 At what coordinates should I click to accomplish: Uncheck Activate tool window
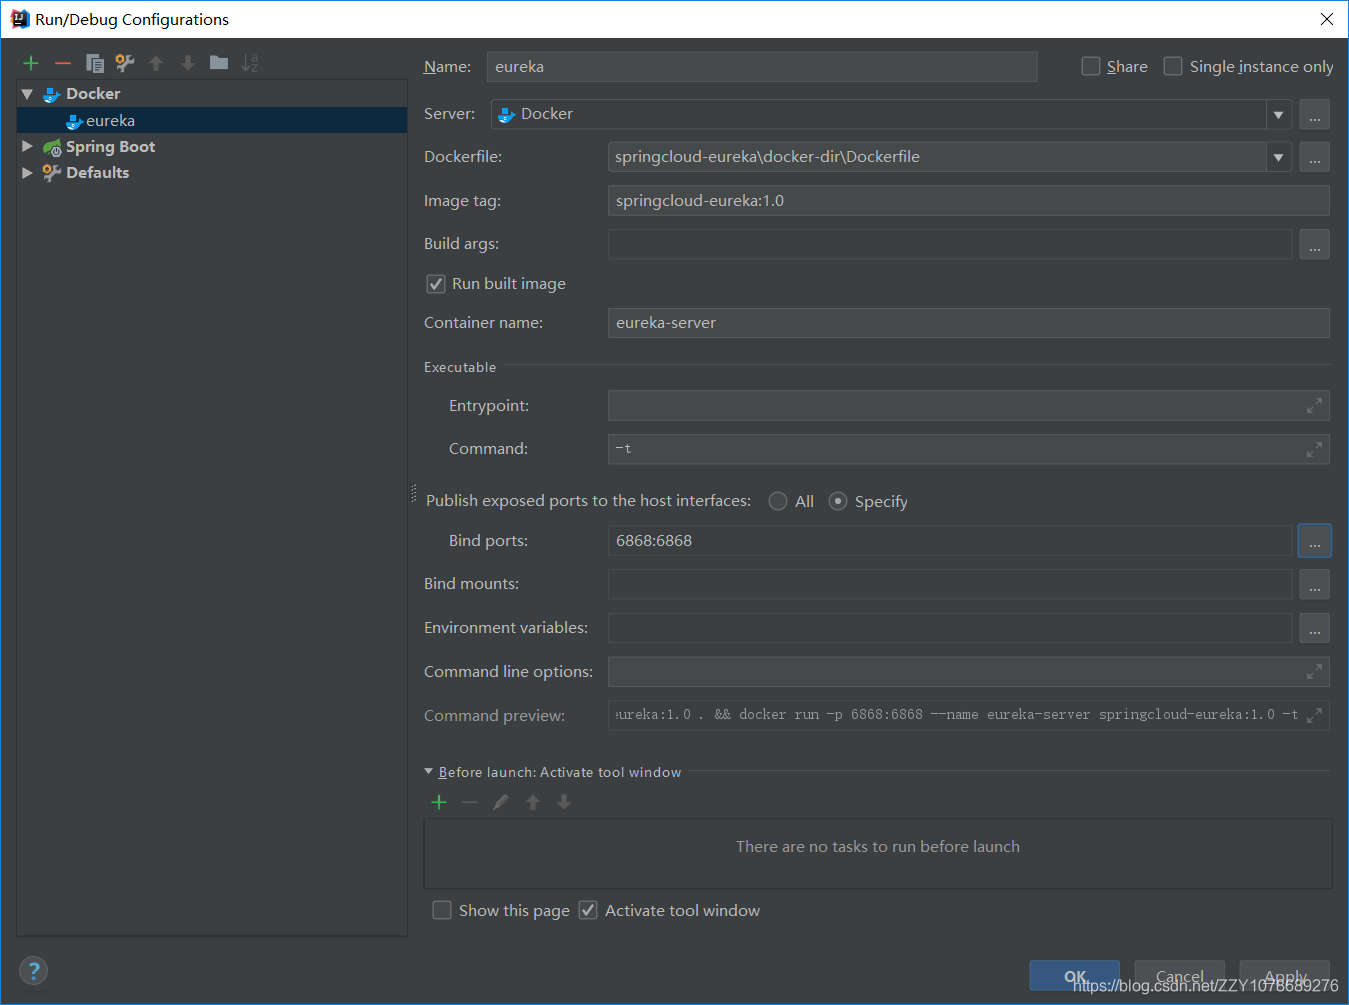click(x=588, y=910)
